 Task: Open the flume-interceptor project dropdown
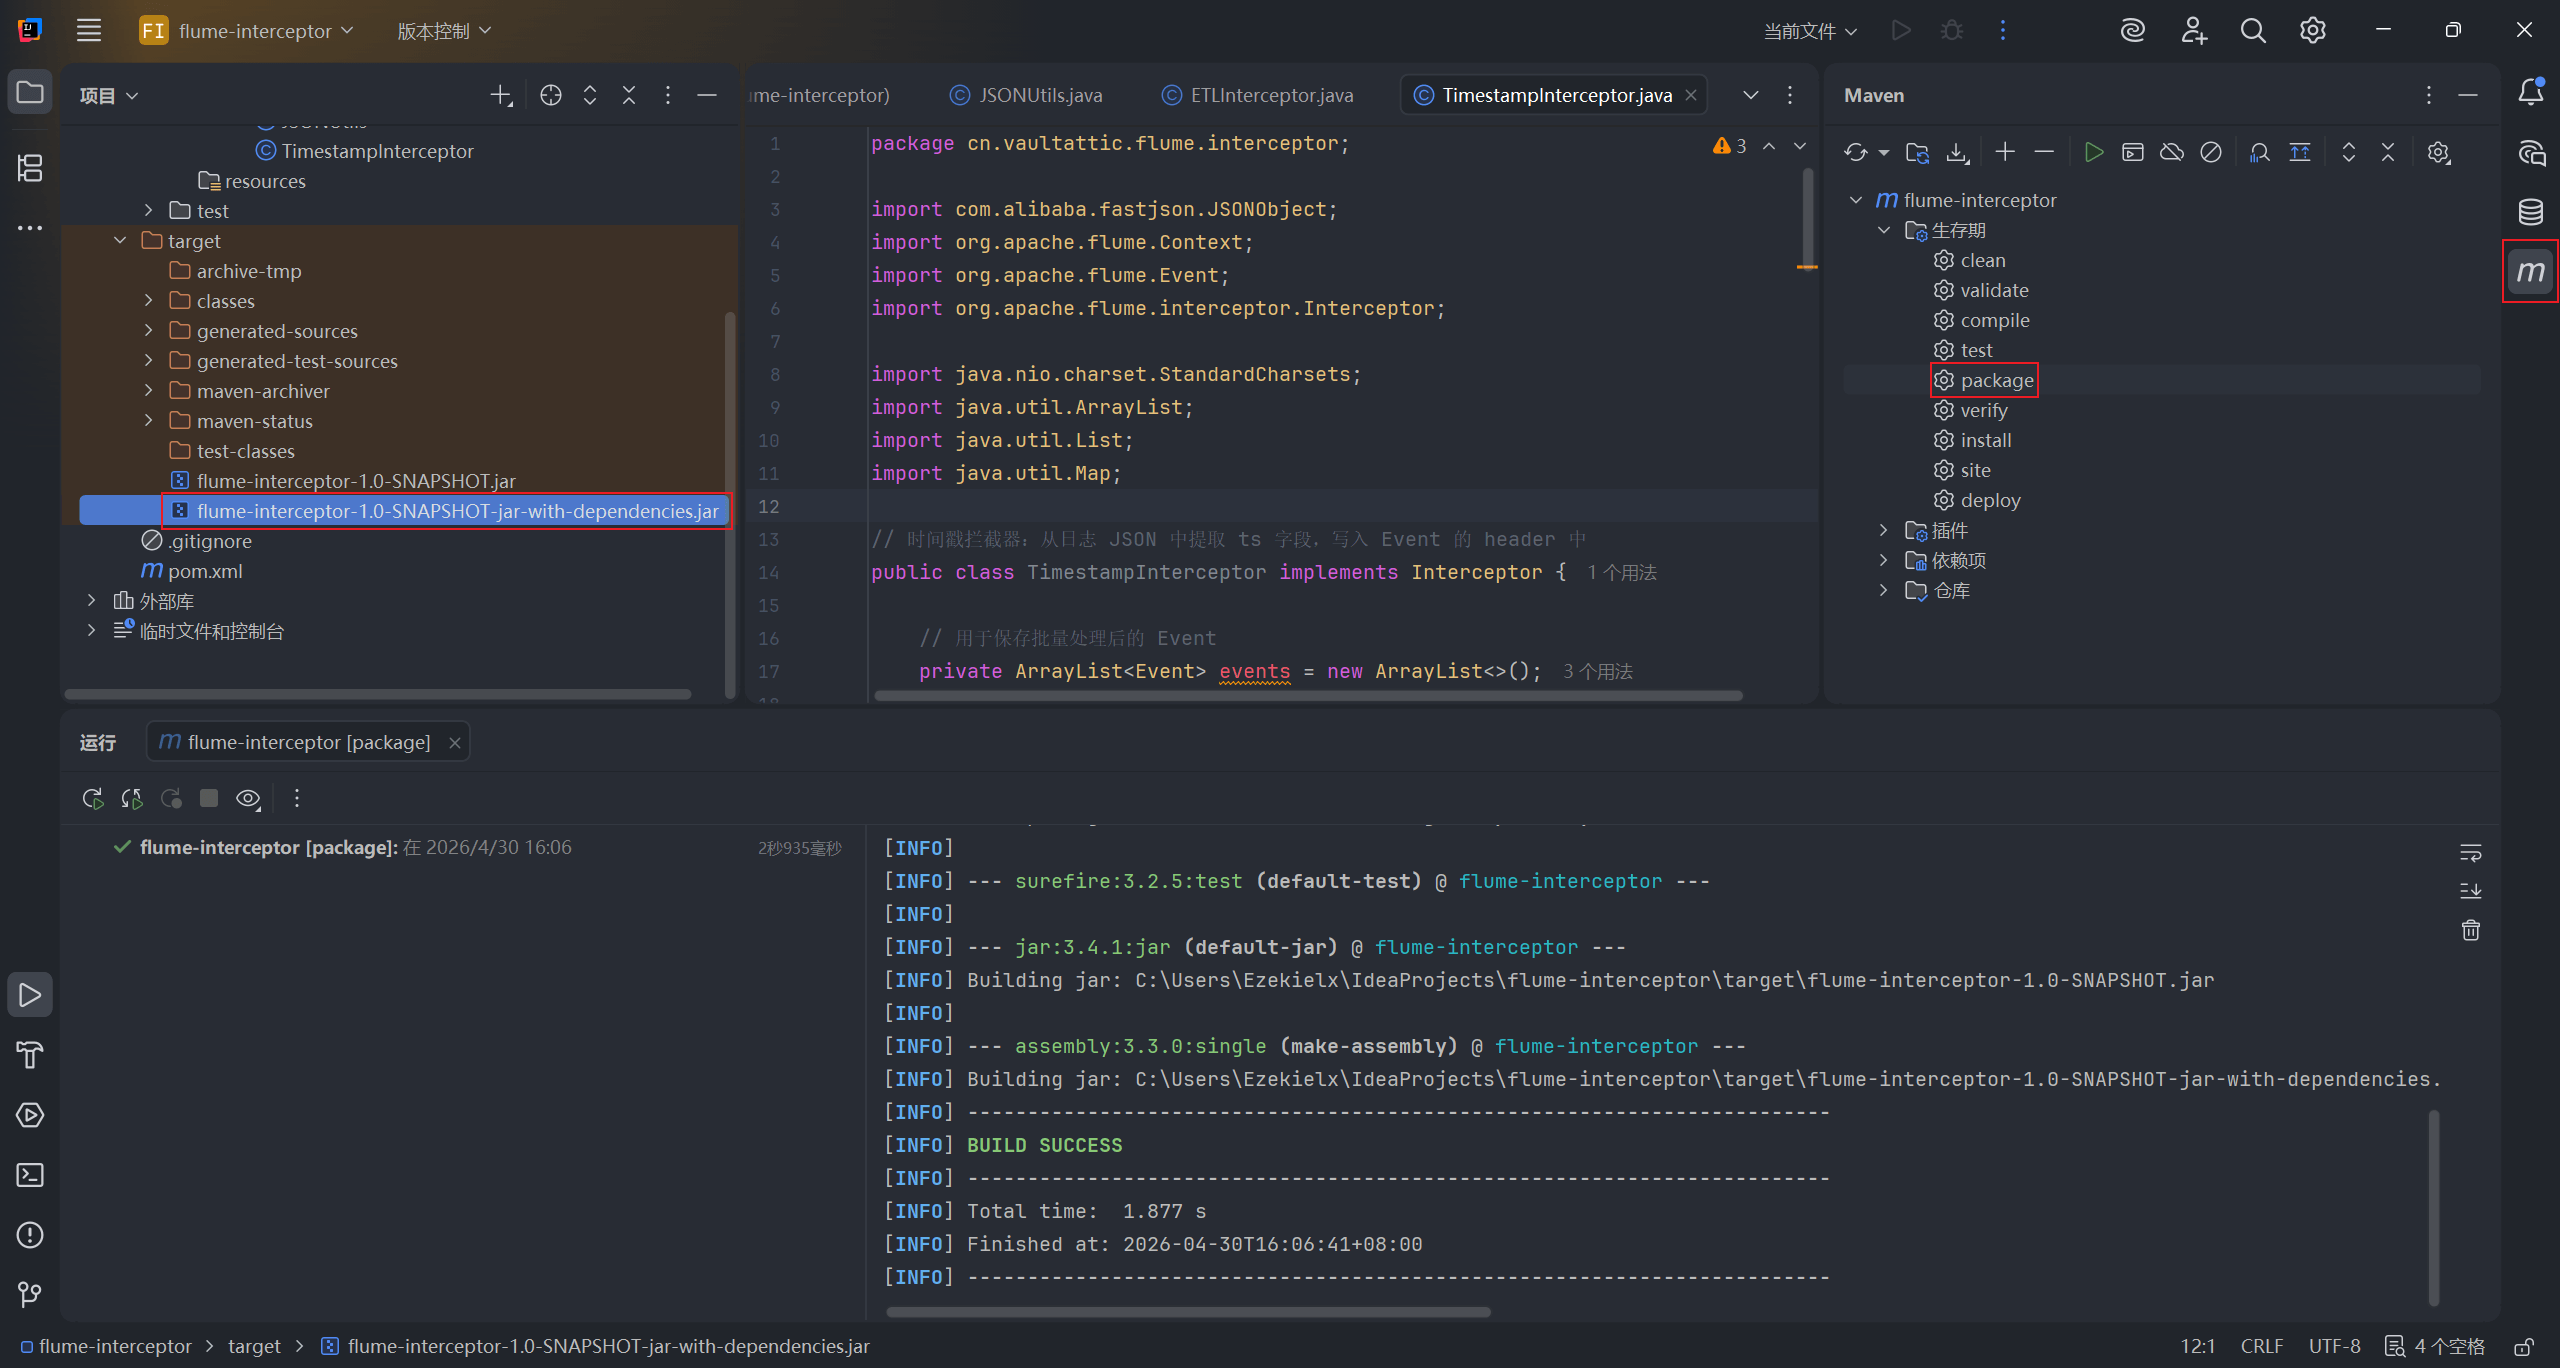[x=247, y=31]
